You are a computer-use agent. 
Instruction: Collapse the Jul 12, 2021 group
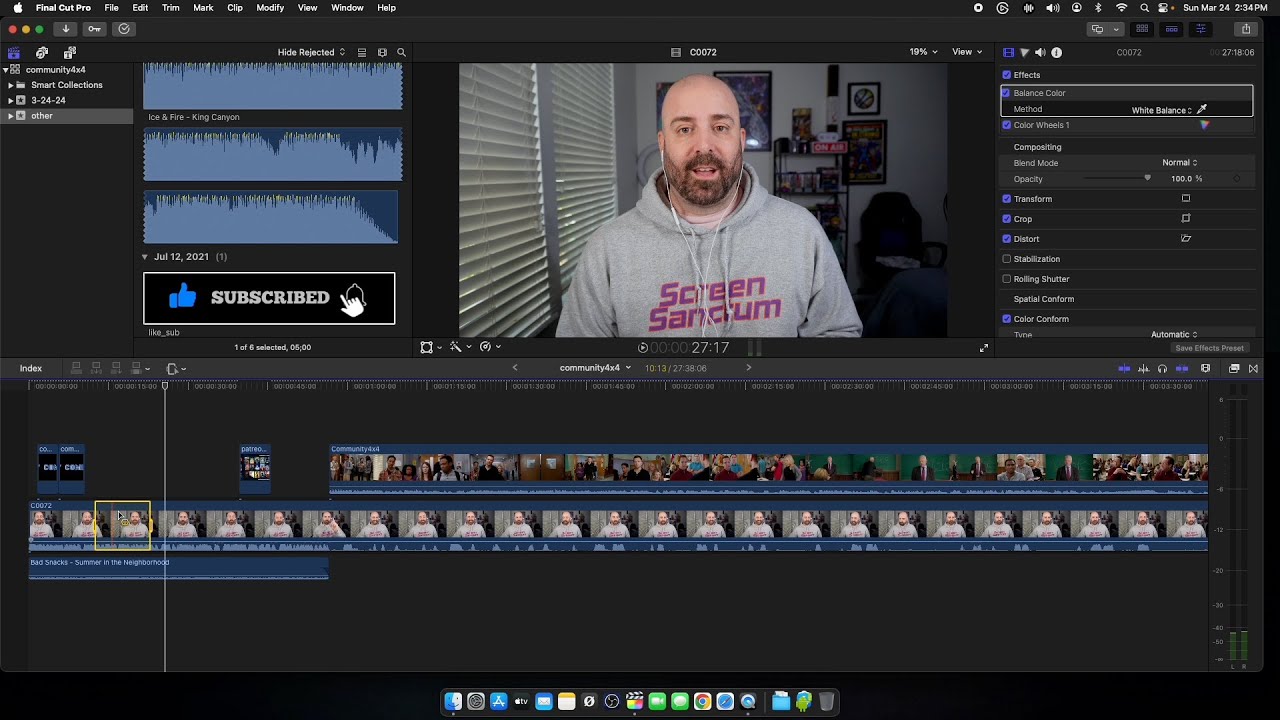[x=145, y=257]
